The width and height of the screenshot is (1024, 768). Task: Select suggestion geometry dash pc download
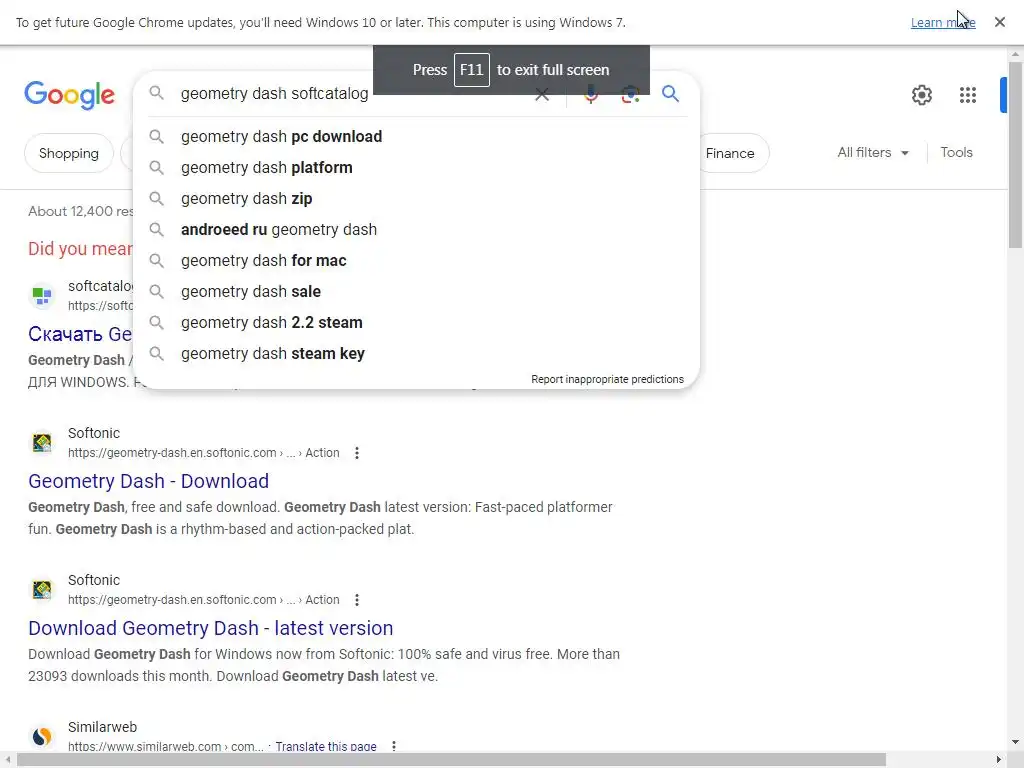[417, 136]
